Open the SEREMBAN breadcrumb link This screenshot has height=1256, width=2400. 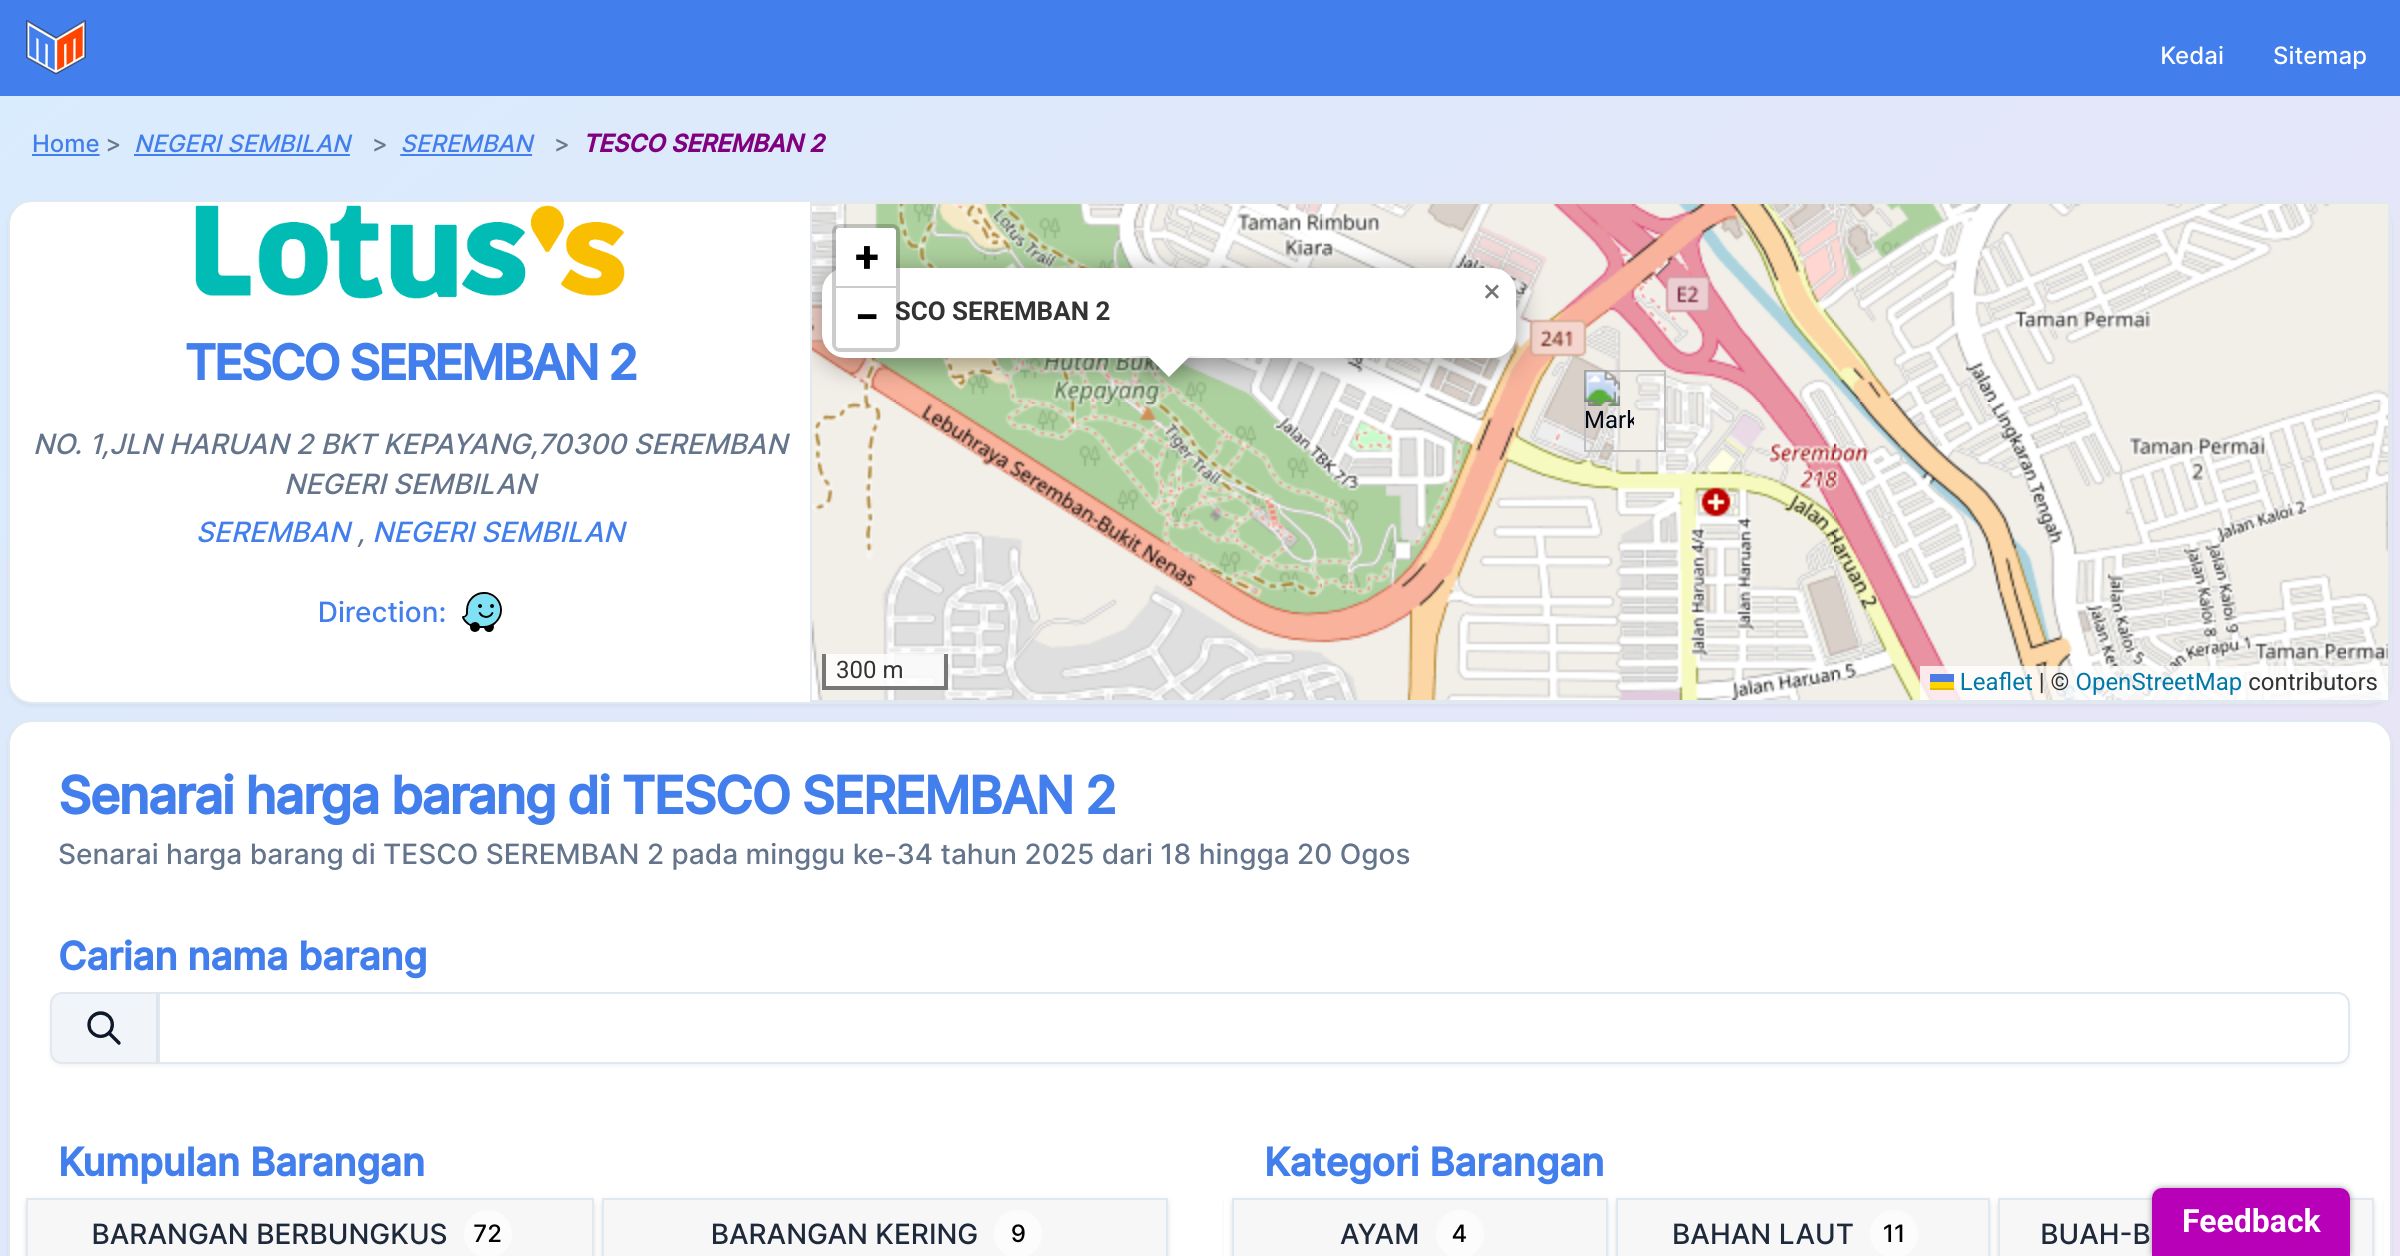467,143
